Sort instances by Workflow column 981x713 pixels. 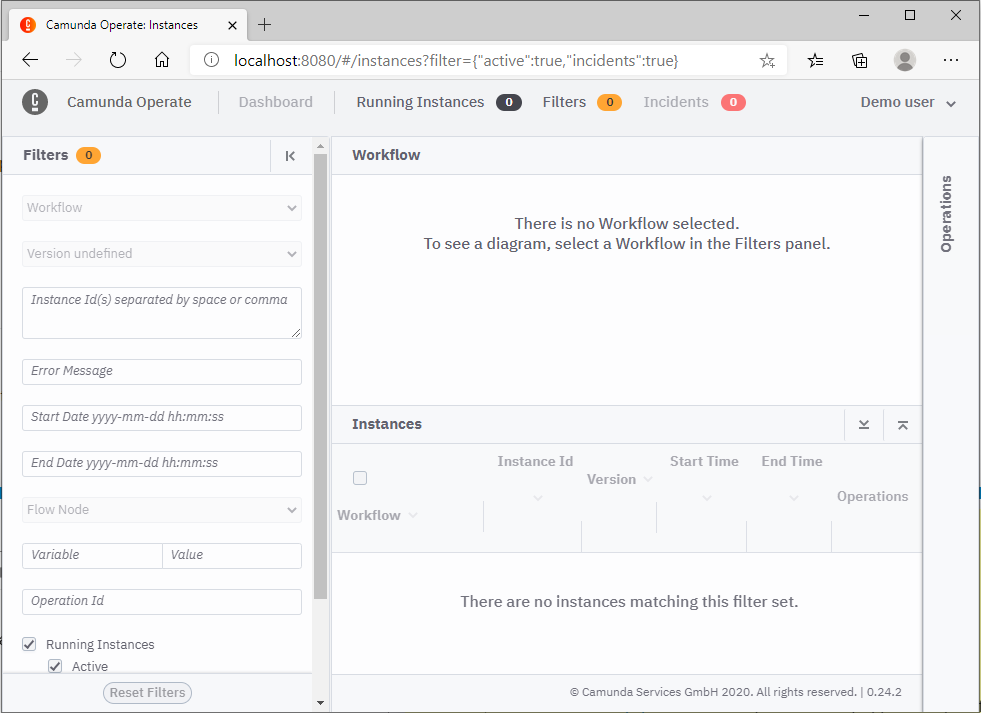[377, 515]
